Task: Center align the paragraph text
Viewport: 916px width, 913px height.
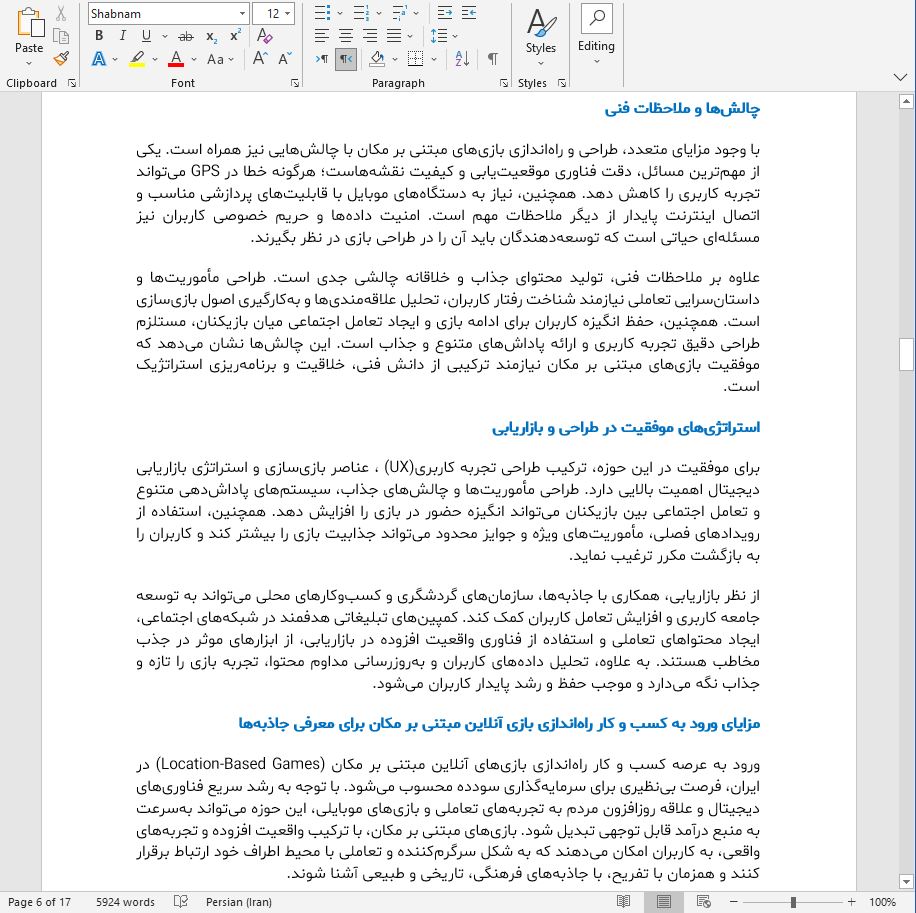Action: pos(344,36)
